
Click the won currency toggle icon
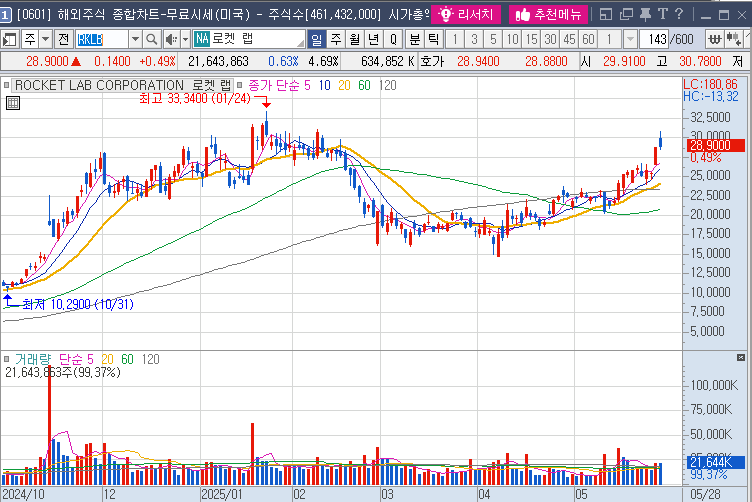tap(715, 39)
